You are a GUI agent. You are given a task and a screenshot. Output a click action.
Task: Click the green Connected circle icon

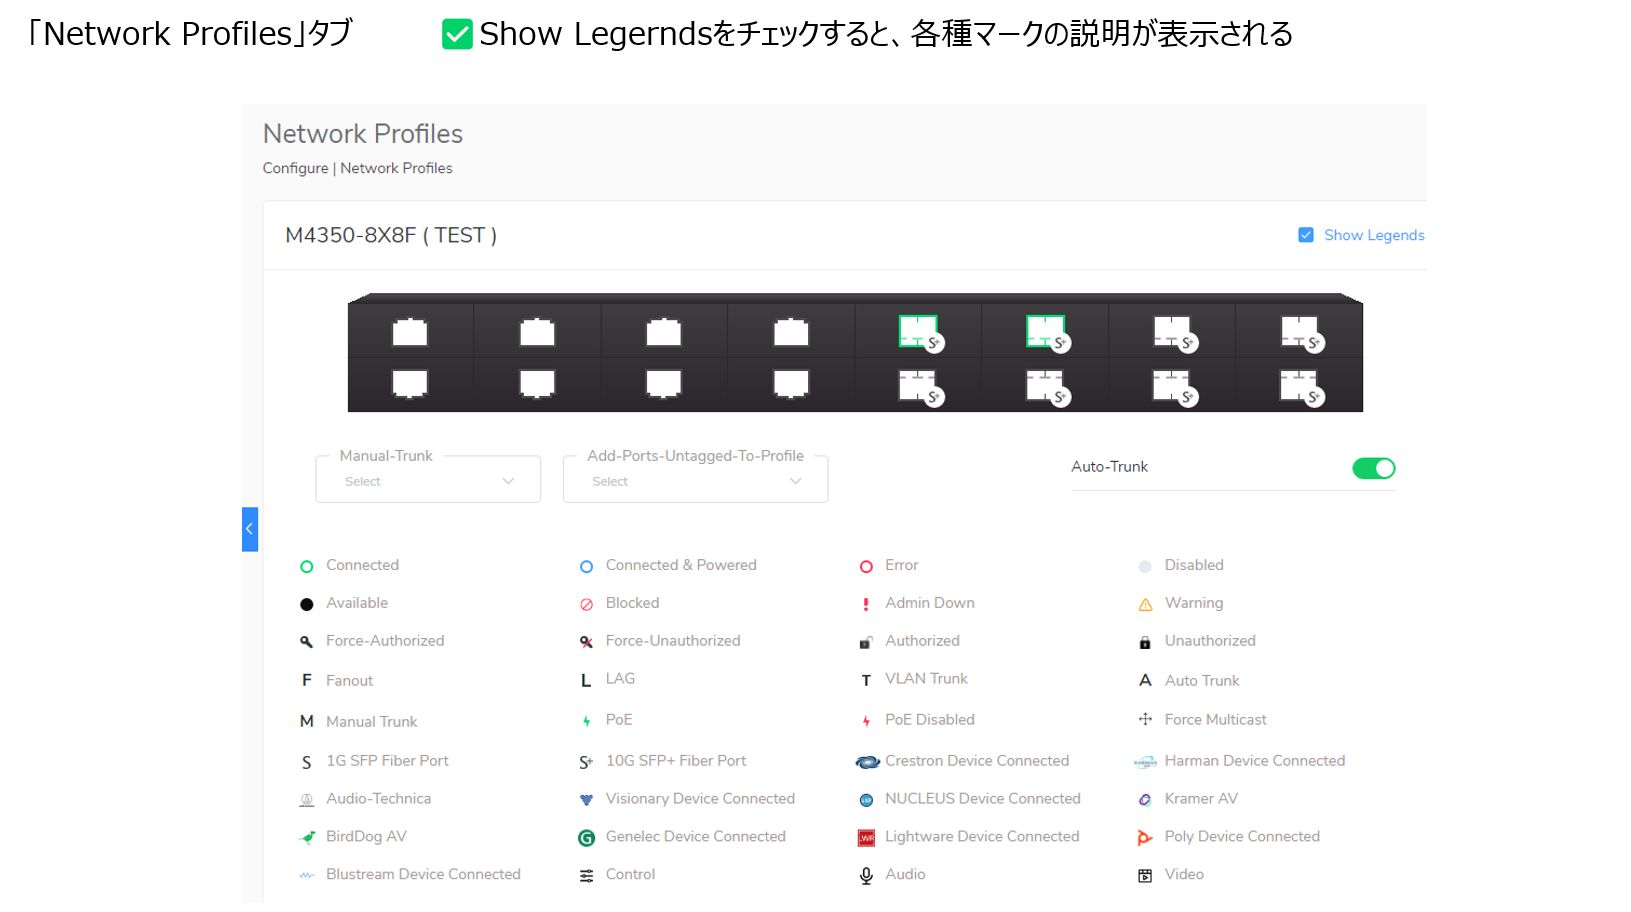tap(307, 566)
